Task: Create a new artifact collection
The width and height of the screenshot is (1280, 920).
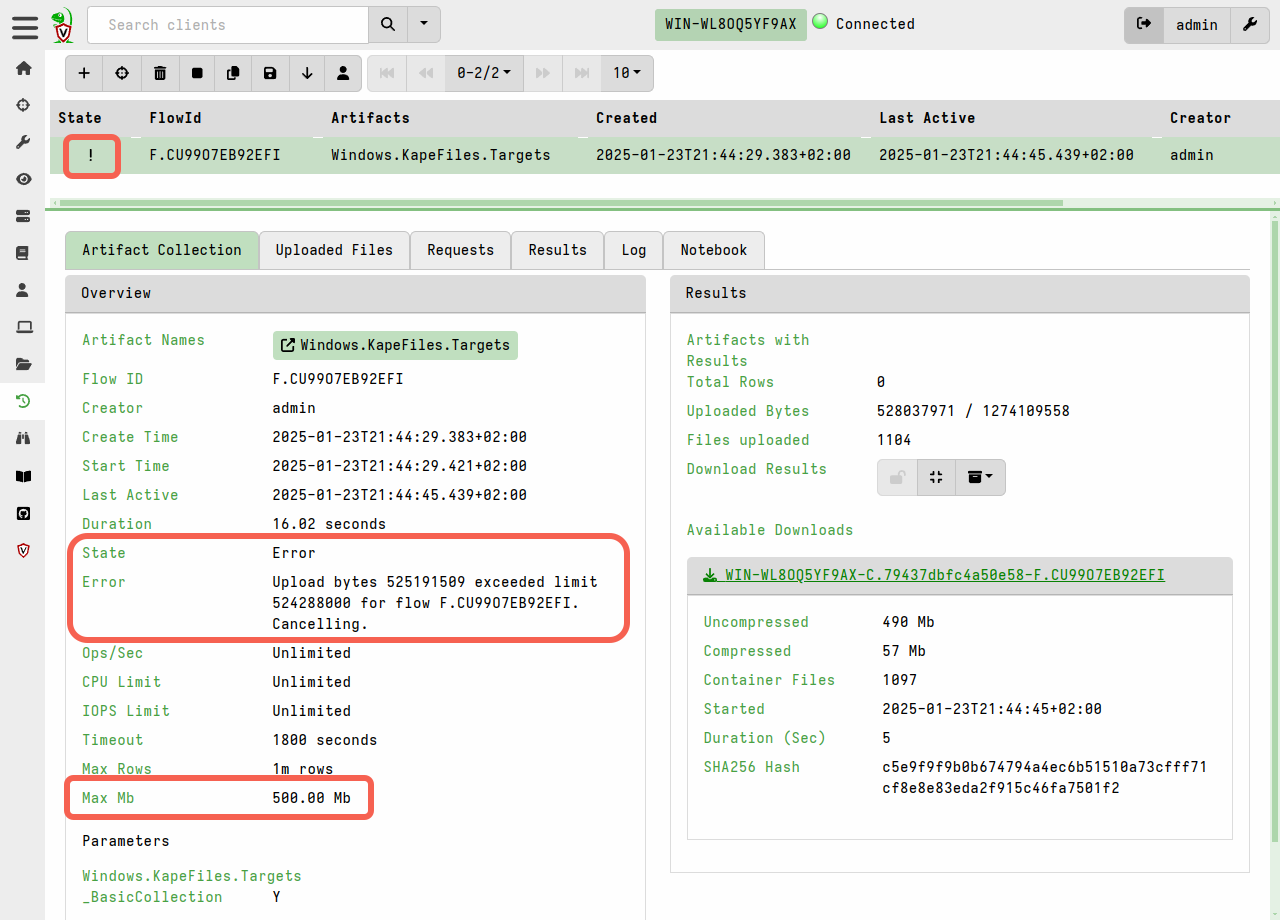Action: click(x=84, y=73)
